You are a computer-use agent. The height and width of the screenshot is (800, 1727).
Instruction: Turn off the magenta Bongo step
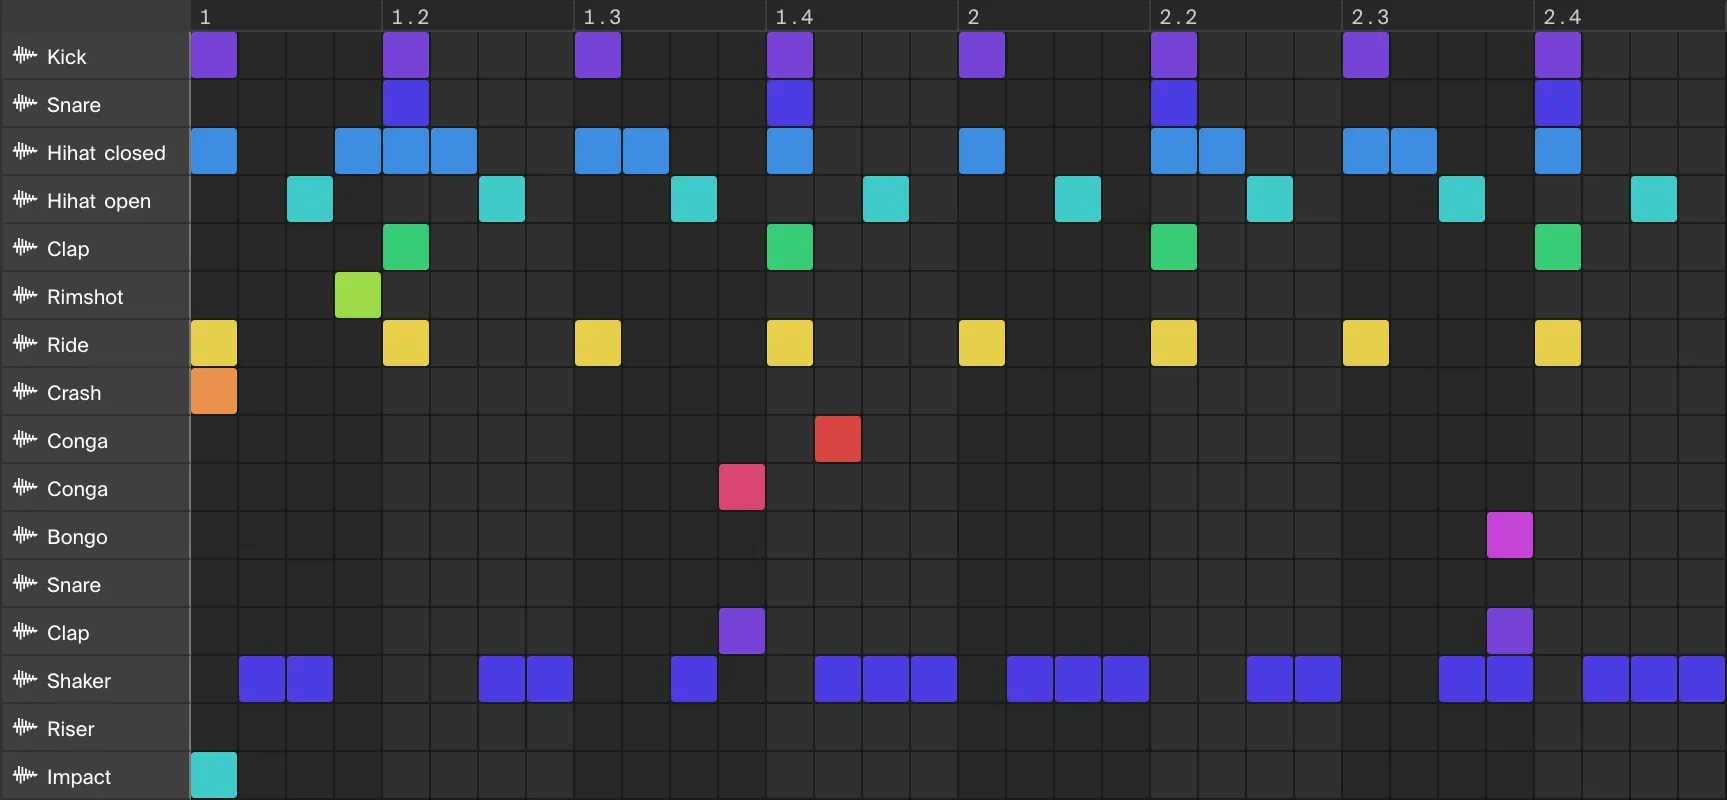[x=1510, y=536]
